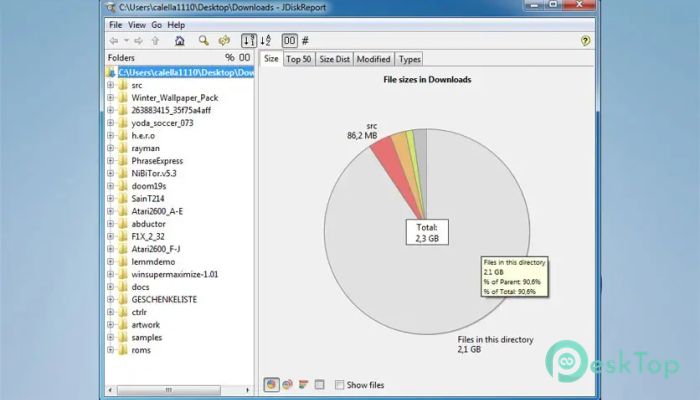Expand the rayman folder node
Image resolution: width=700 pixels, height=400 pixels.
[x=111, y=148]
